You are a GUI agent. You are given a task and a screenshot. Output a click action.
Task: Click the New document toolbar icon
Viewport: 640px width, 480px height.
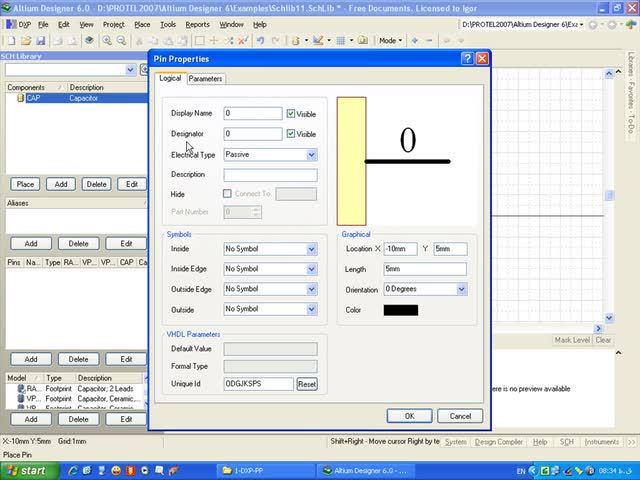pyautogui.click(x=11, y=40)
